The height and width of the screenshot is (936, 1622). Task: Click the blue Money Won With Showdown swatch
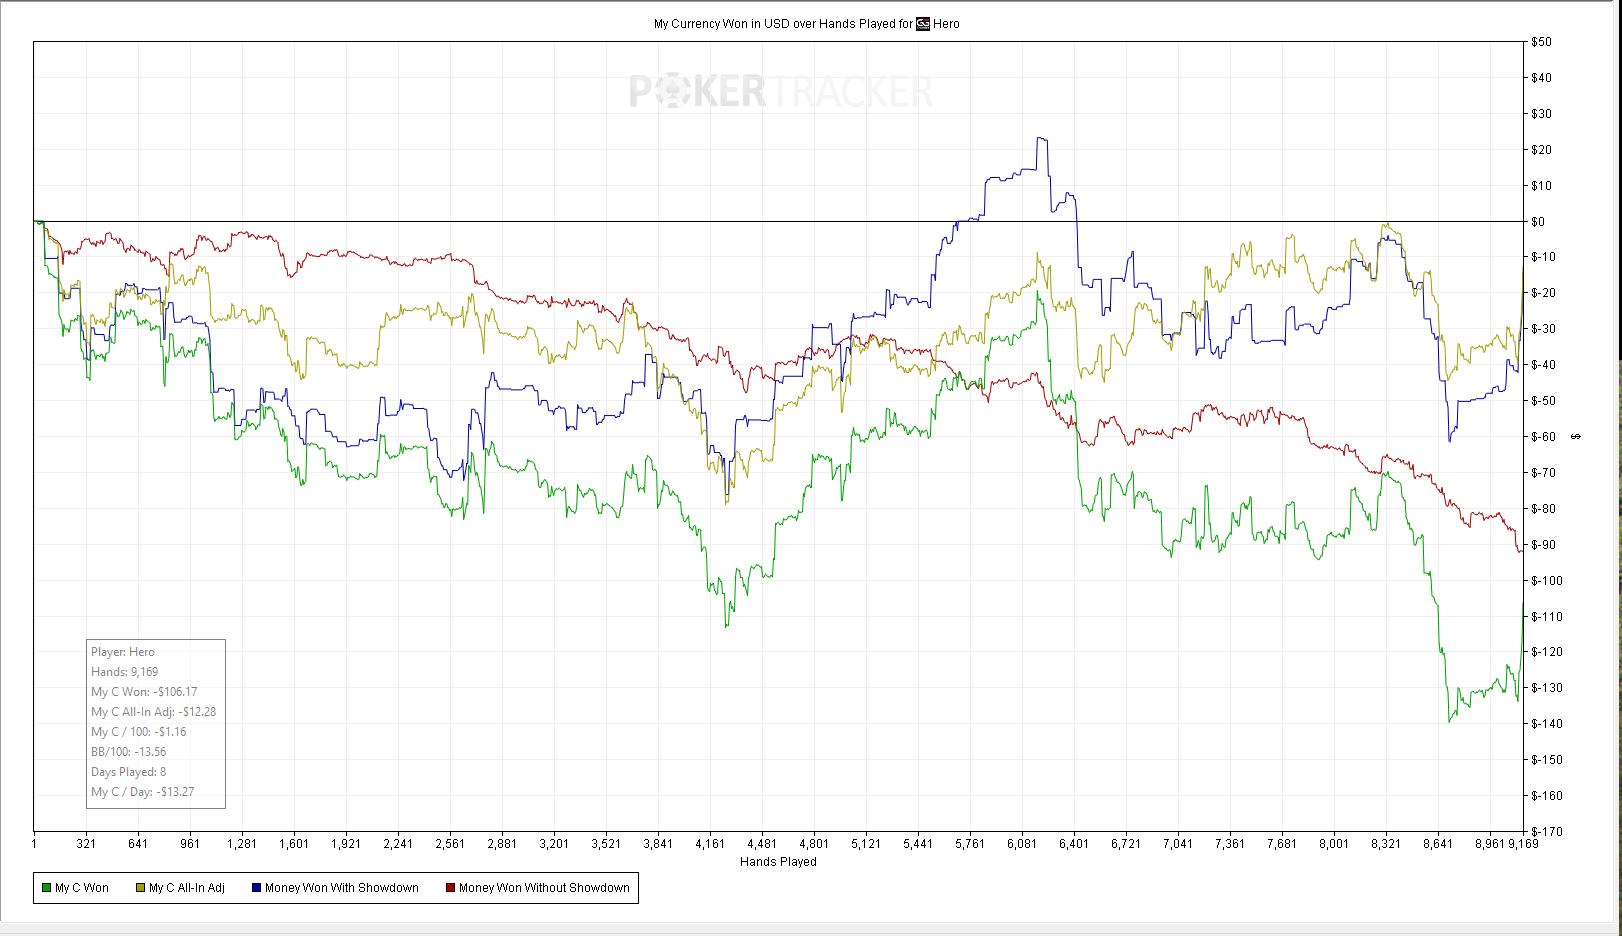pyautogui.click(x=257, y=888)
